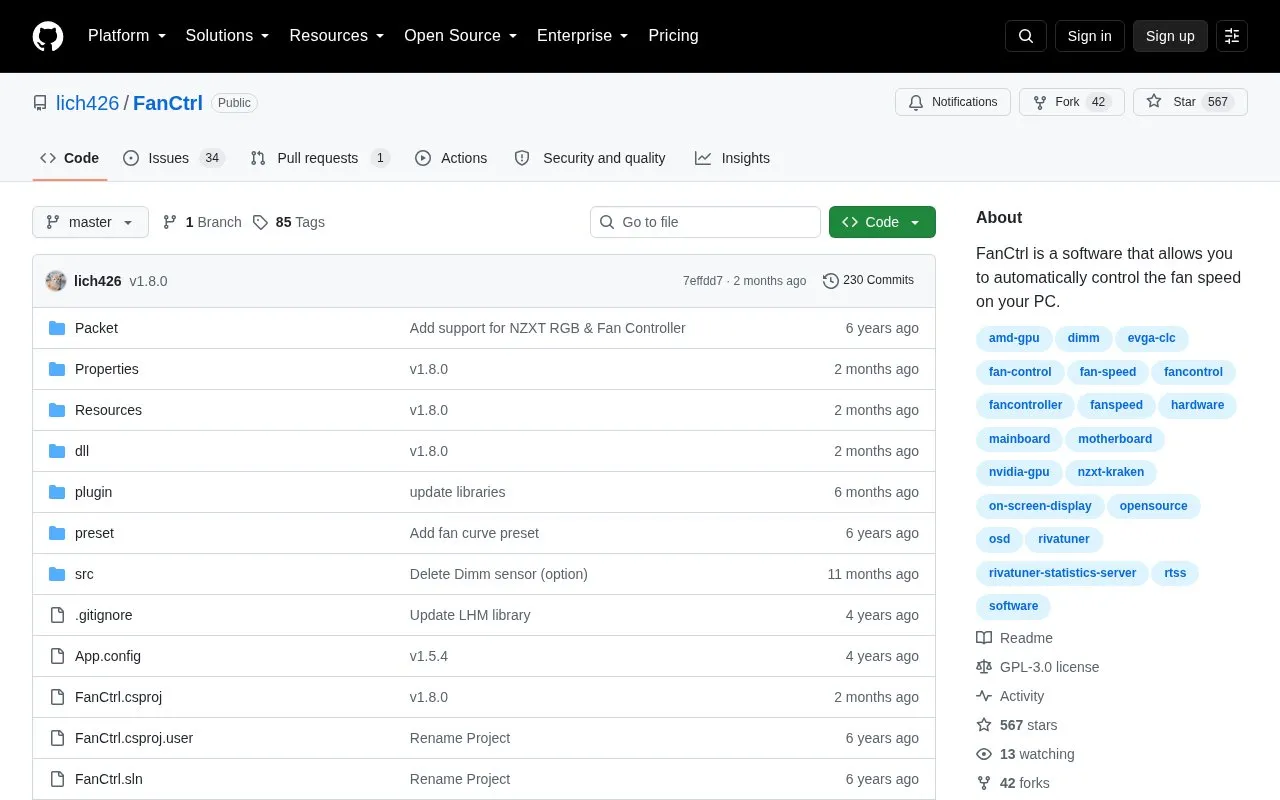This screenshot has height=800, width=1280.
Task: Click the Sign up button
Action: click(x=1170, y=36)
